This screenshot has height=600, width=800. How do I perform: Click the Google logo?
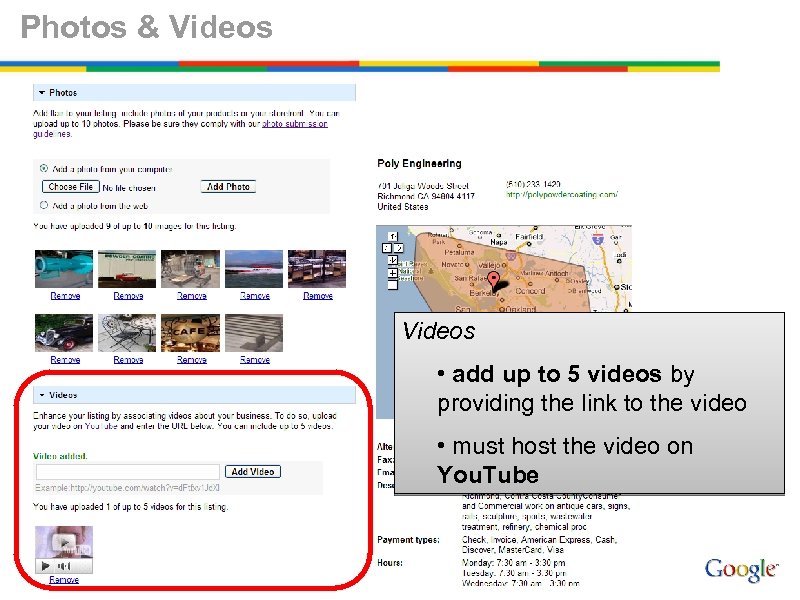click(740, 568)
